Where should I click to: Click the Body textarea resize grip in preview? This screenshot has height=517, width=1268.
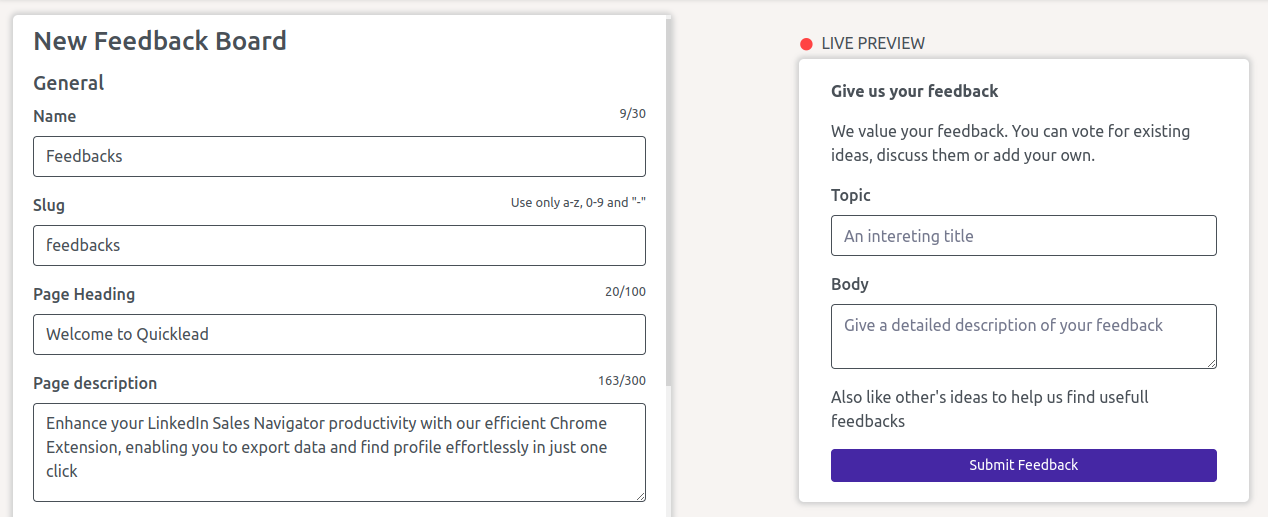pos(1210,362)
